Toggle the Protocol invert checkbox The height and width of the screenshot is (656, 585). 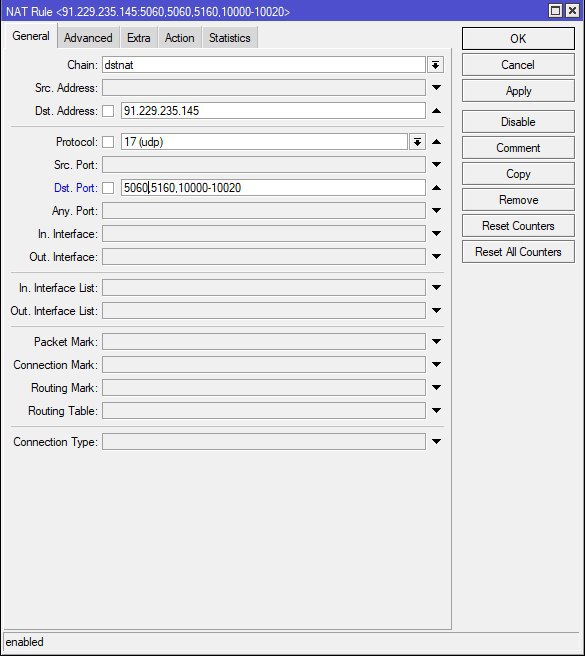(x=108, y=142)
